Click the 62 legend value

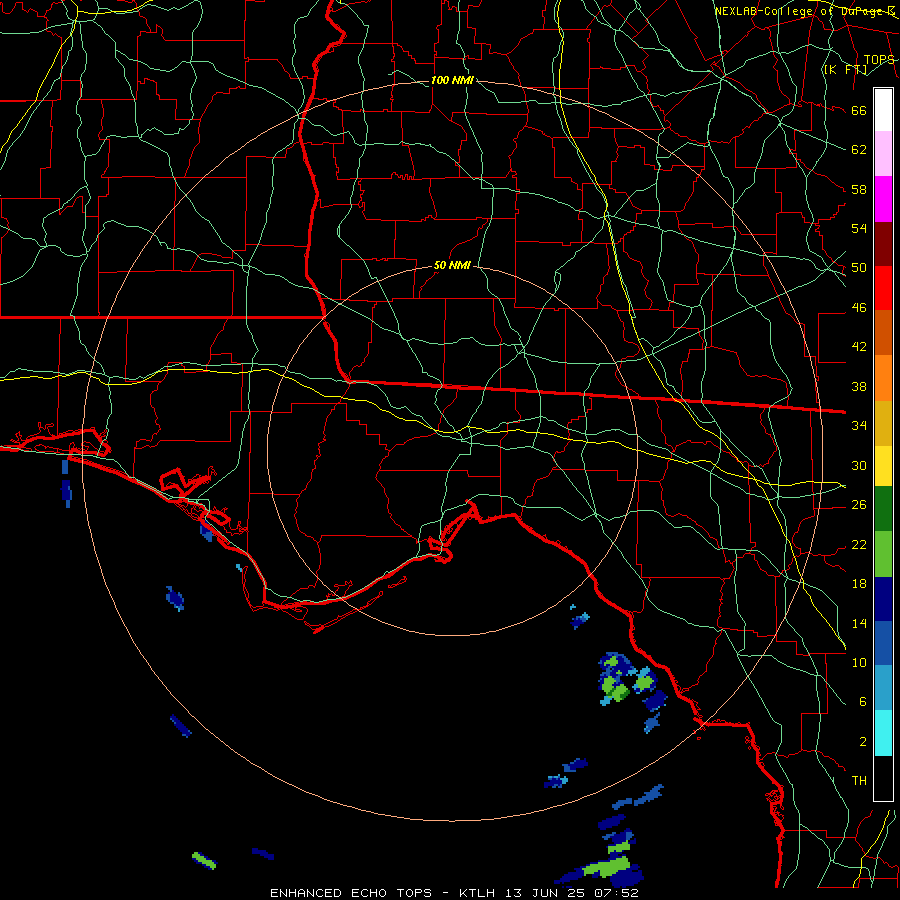pos(859,149)
